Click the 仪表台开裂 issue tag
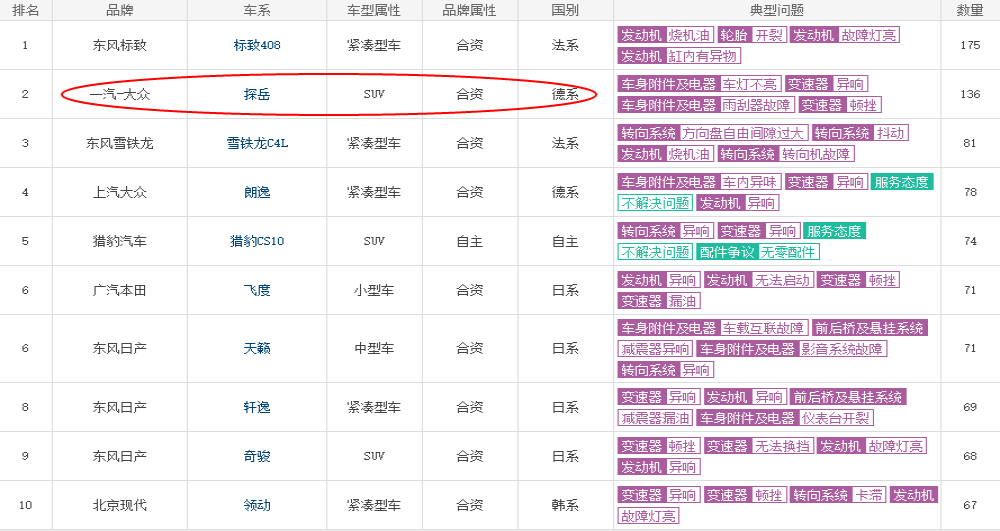The image size is (1000, 531). (x=835, y=418)
